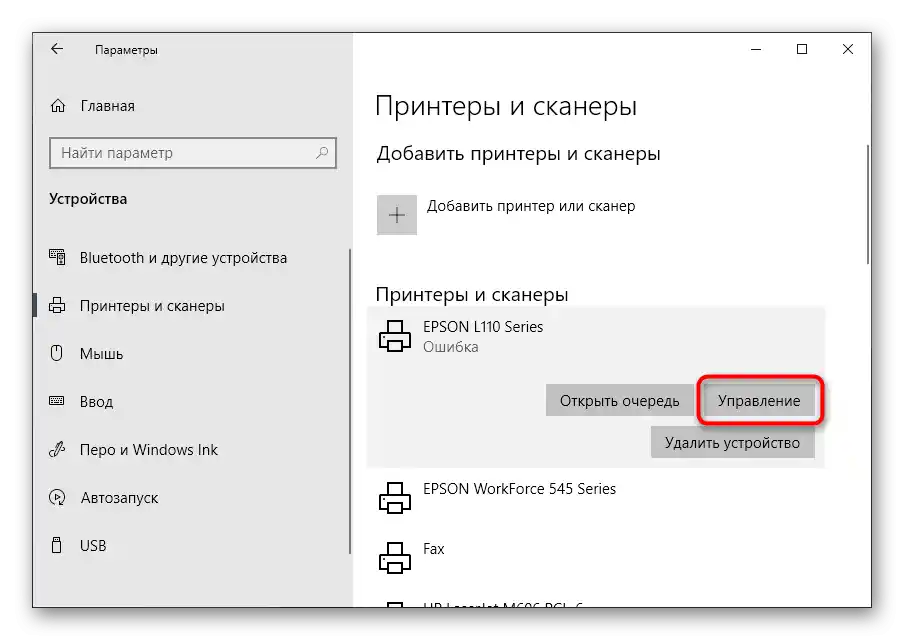Image resolution: width=904 pixels, height=640 pixels.
Task: Click the mouse icon beside Мышь
Action: tap(56, 353)
